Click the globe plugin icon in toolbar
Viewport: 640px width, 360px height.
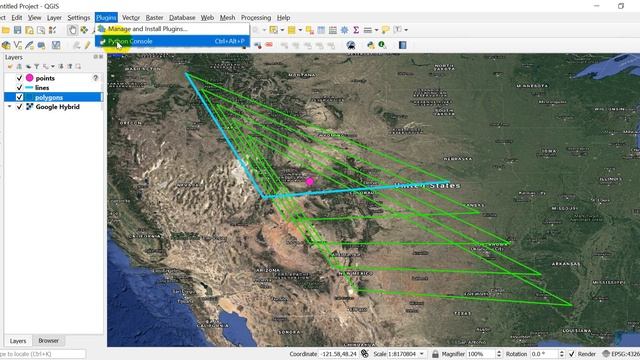[x=351, y=45]
